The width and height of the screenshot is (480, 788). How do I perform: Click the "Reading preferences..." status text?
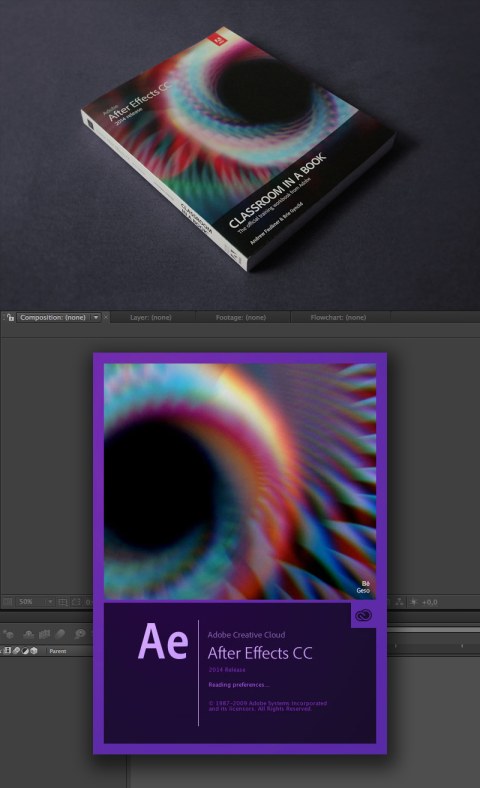[239, 684]
